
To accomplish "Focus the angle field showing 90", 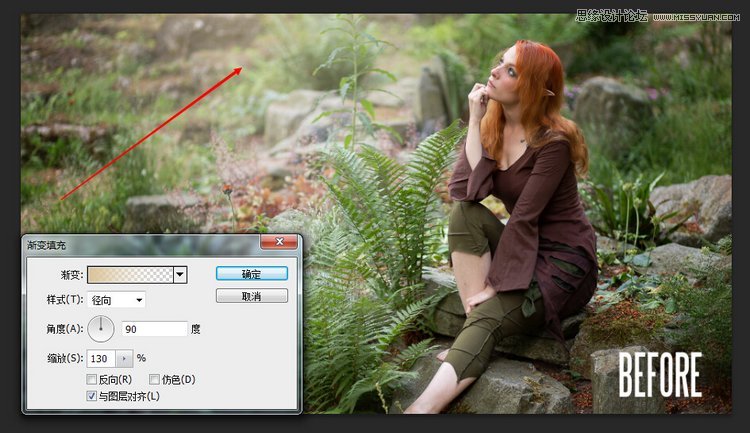I will (154, 329).
